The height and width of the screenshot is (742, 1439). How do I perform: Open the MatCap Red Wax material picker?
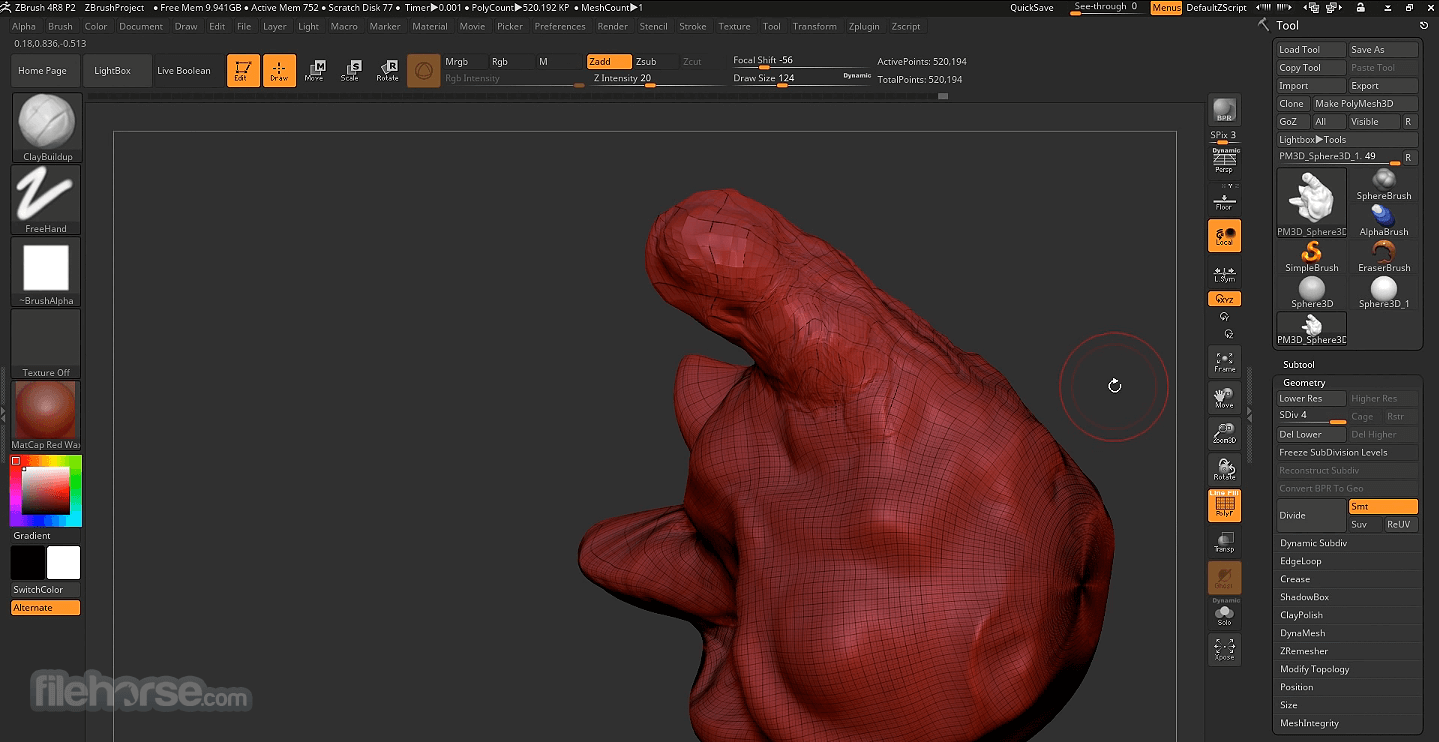pyautogui.click(x=46, y=416)
